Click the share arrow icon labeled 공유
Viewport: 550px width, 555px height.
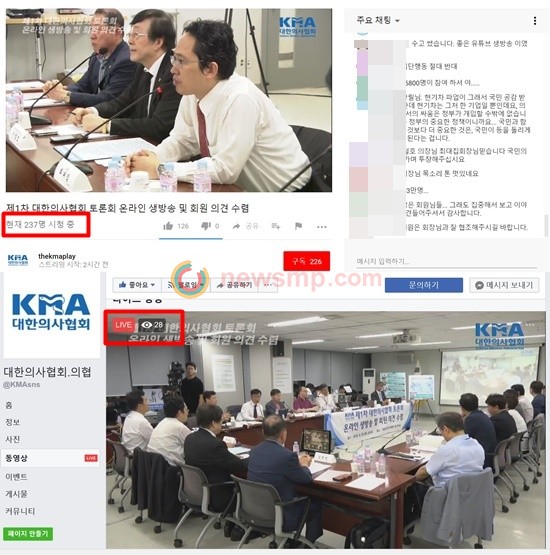236,226
